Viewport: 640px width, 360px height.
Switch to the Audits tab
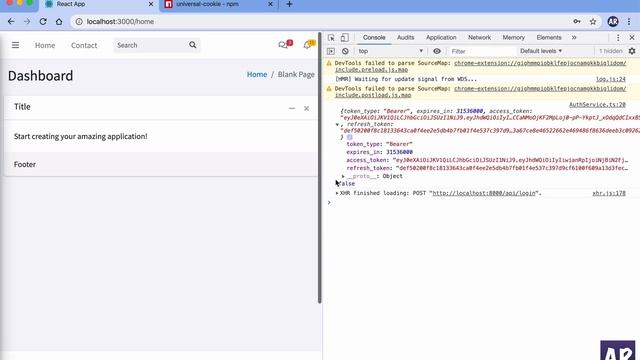(405, 38)
